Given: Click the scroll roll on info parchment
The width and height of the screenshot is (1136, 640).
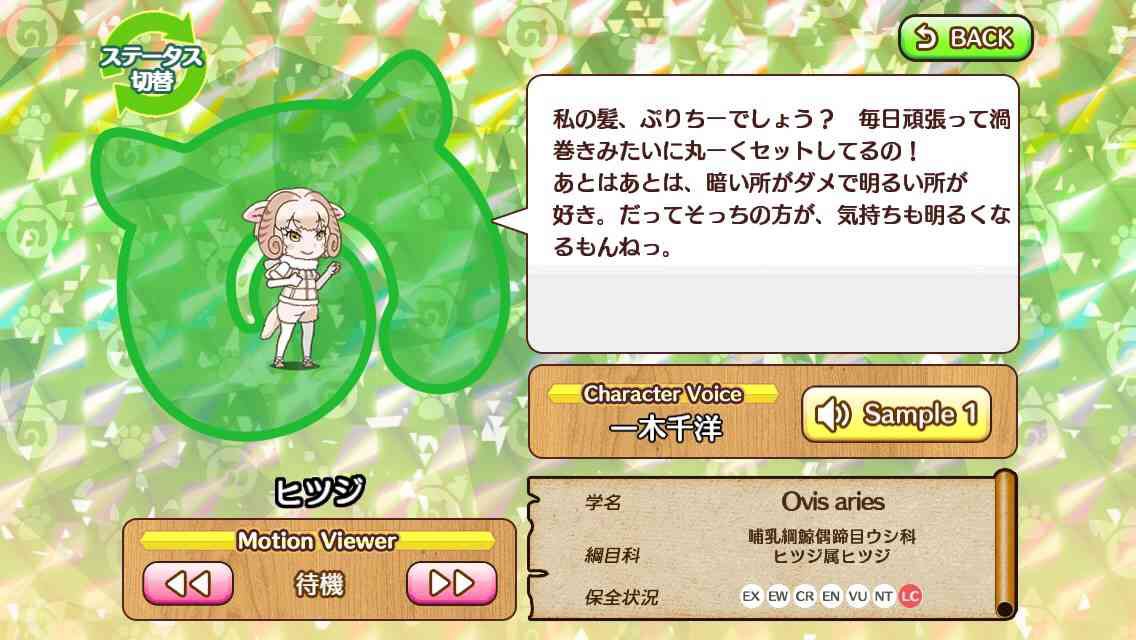Looking at the screenshot, I should (x=1005, y=544).
